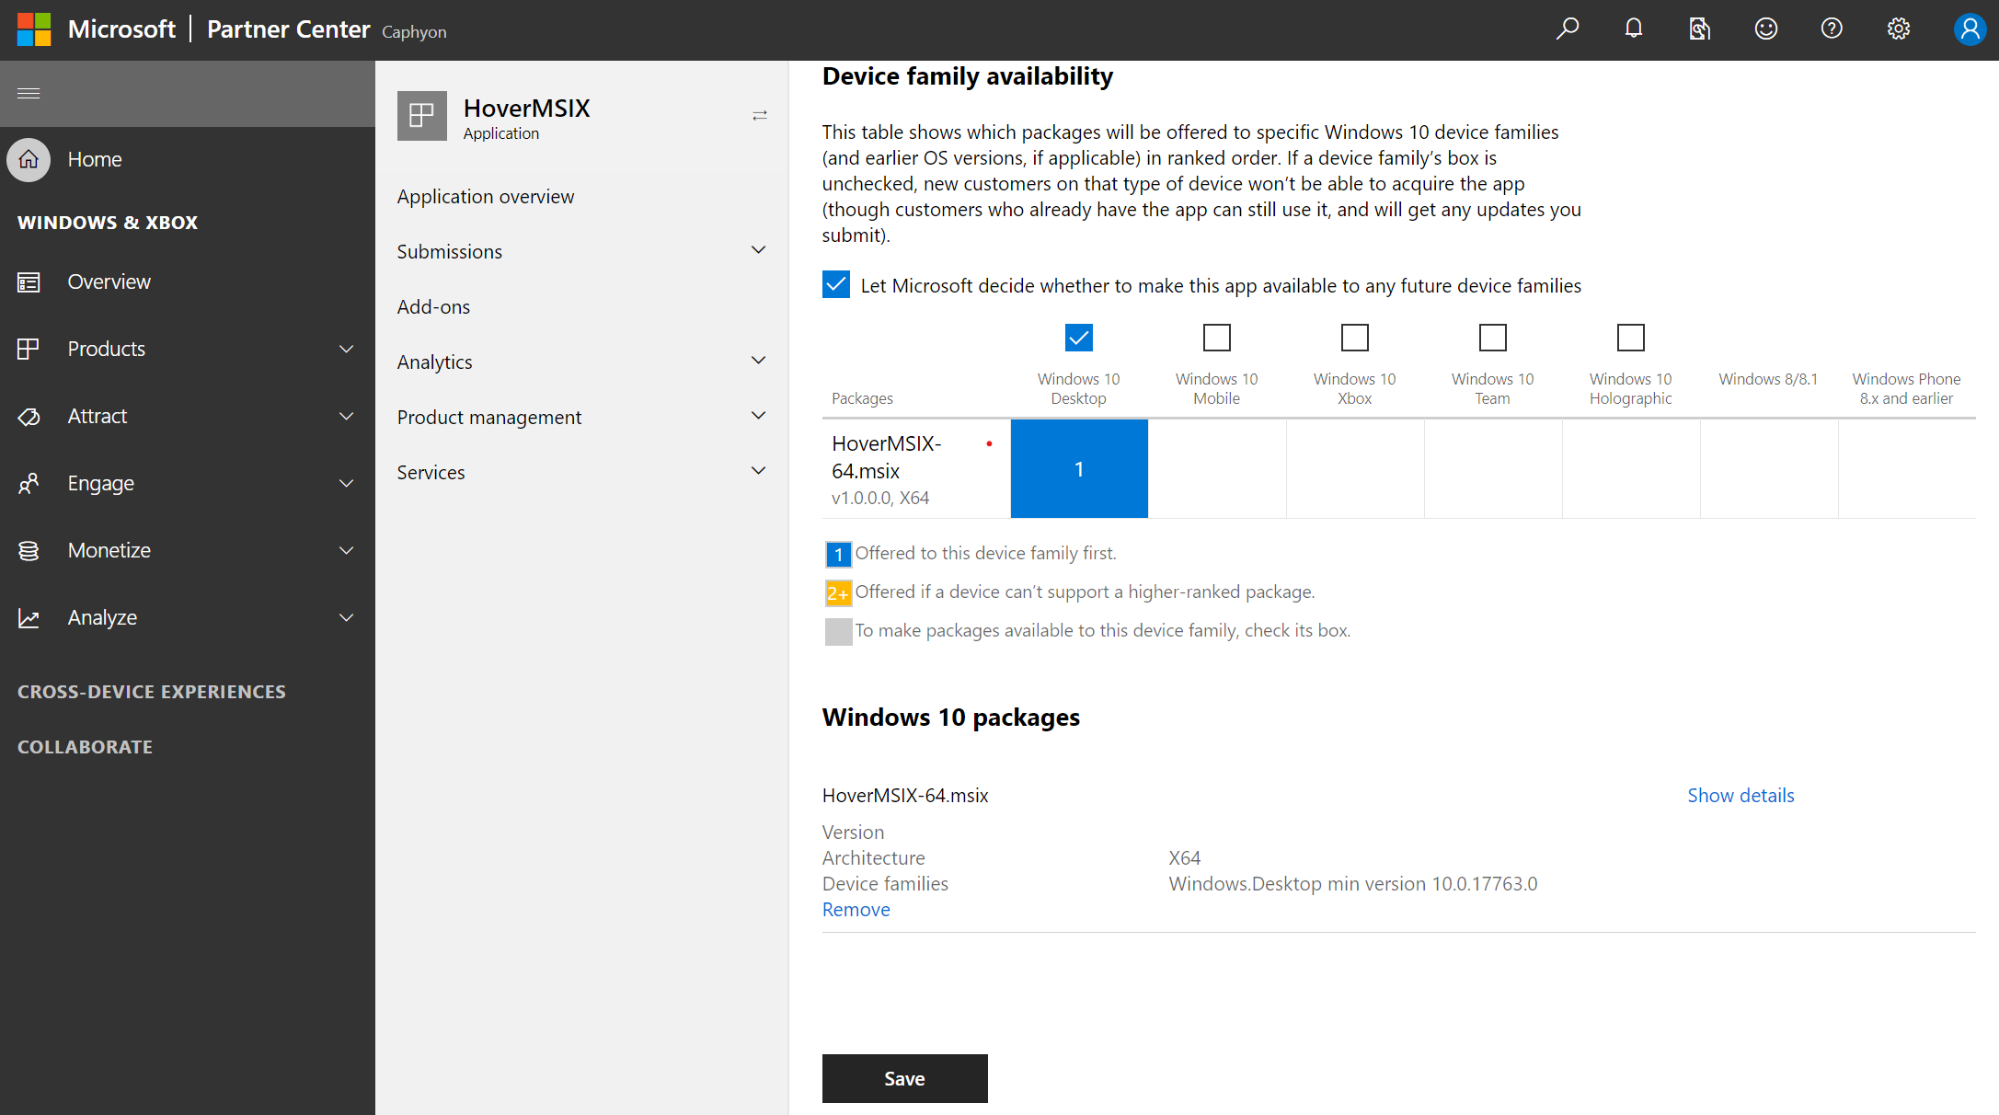The image size is (1999, 1115).
Task: Expand Engage chevron in sidebar
Action: (x=346, y=483)
